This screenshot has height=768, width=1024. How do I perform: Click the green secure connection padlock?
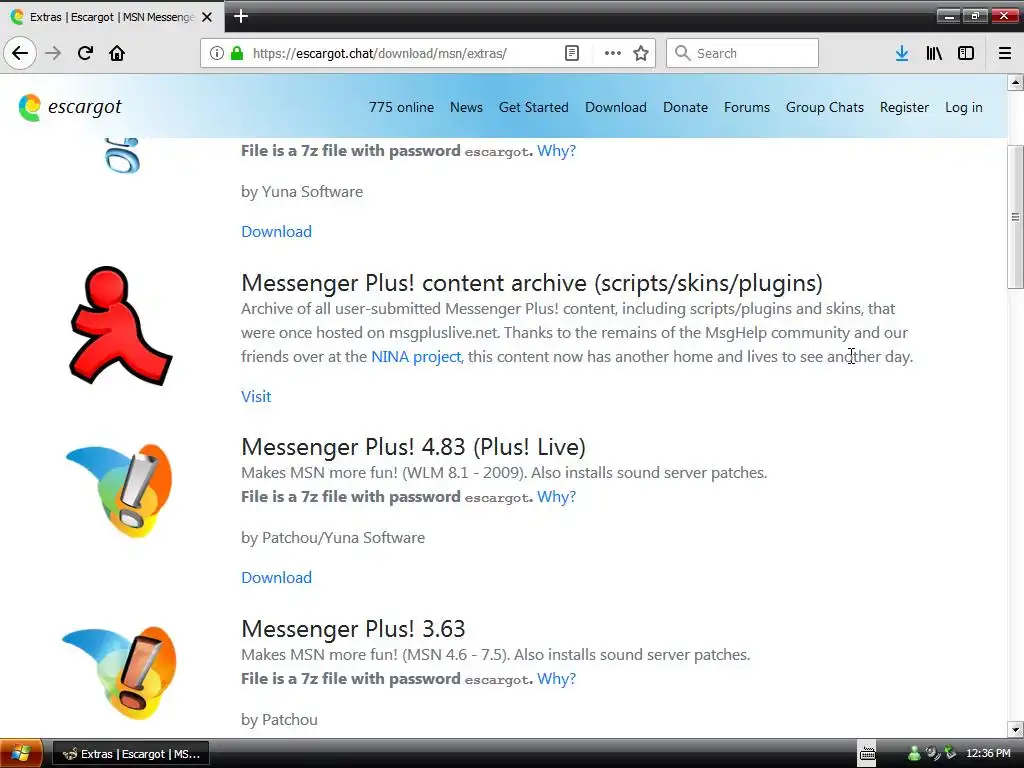click(236, 53)
